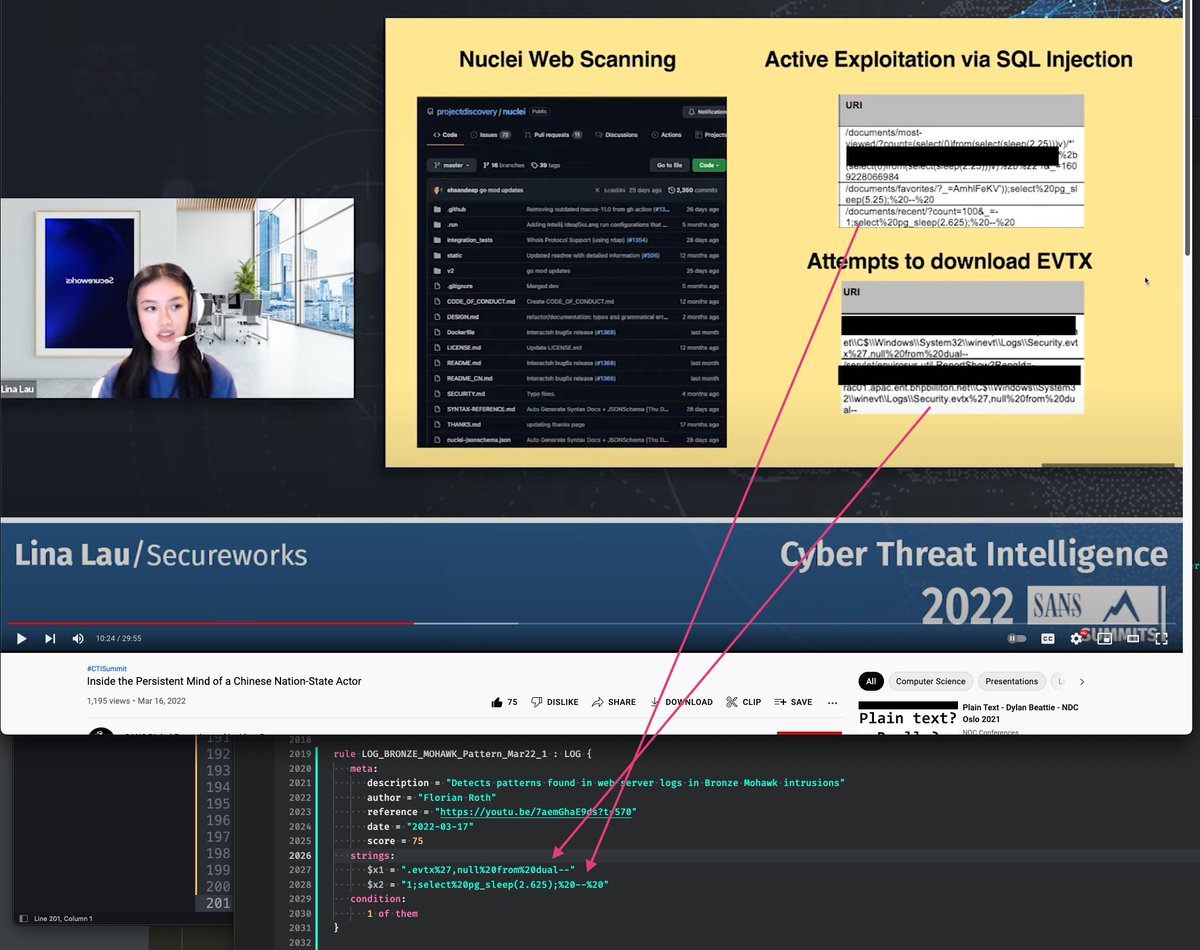Image resolution: width=1200 pixels, height=950 pixels.
Task: Click the description line in meta block
Action: tap(606, 782)
